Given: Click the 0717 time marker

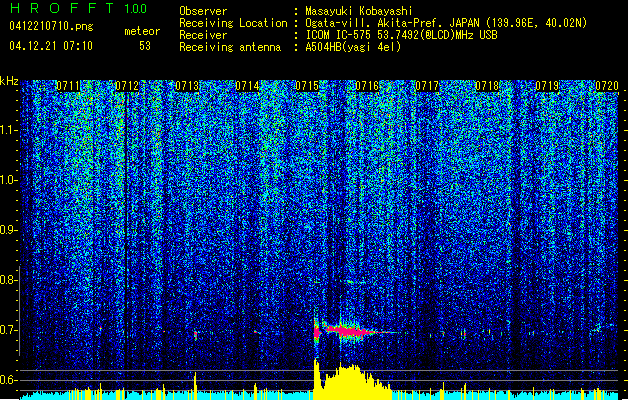Looking at the screenshot, I should [x=427, y=86].
